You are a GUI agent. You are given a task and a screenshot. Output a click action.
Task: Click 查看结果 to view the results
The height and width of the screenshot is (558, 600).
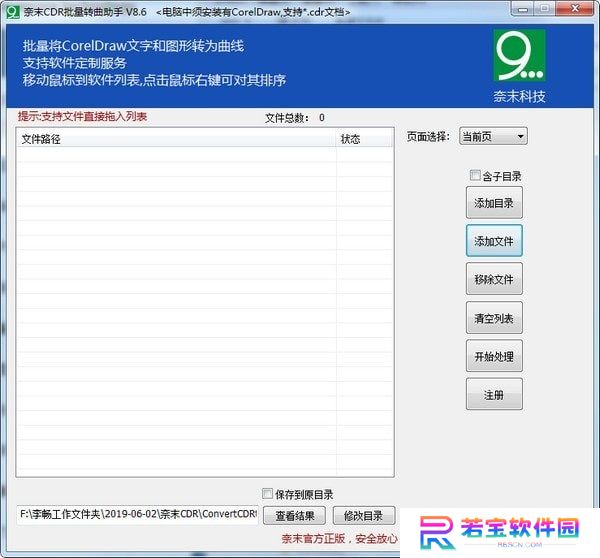click(x=295, y=516)
